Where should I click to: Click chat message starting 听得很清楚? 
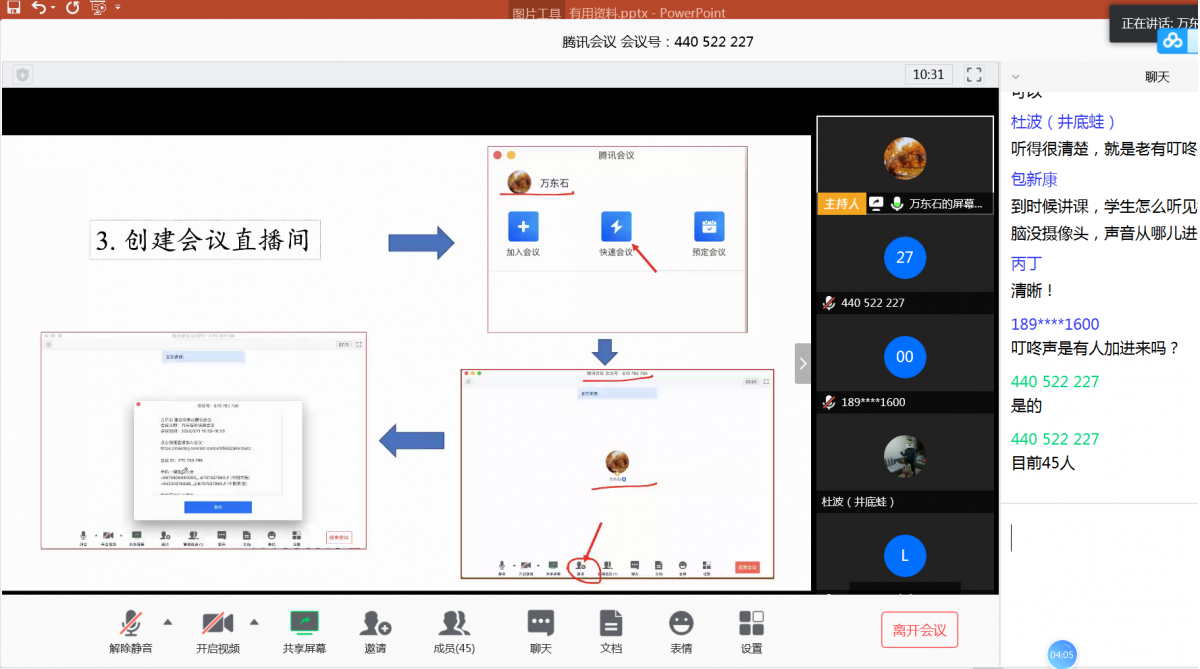[x=1104, y=149]
